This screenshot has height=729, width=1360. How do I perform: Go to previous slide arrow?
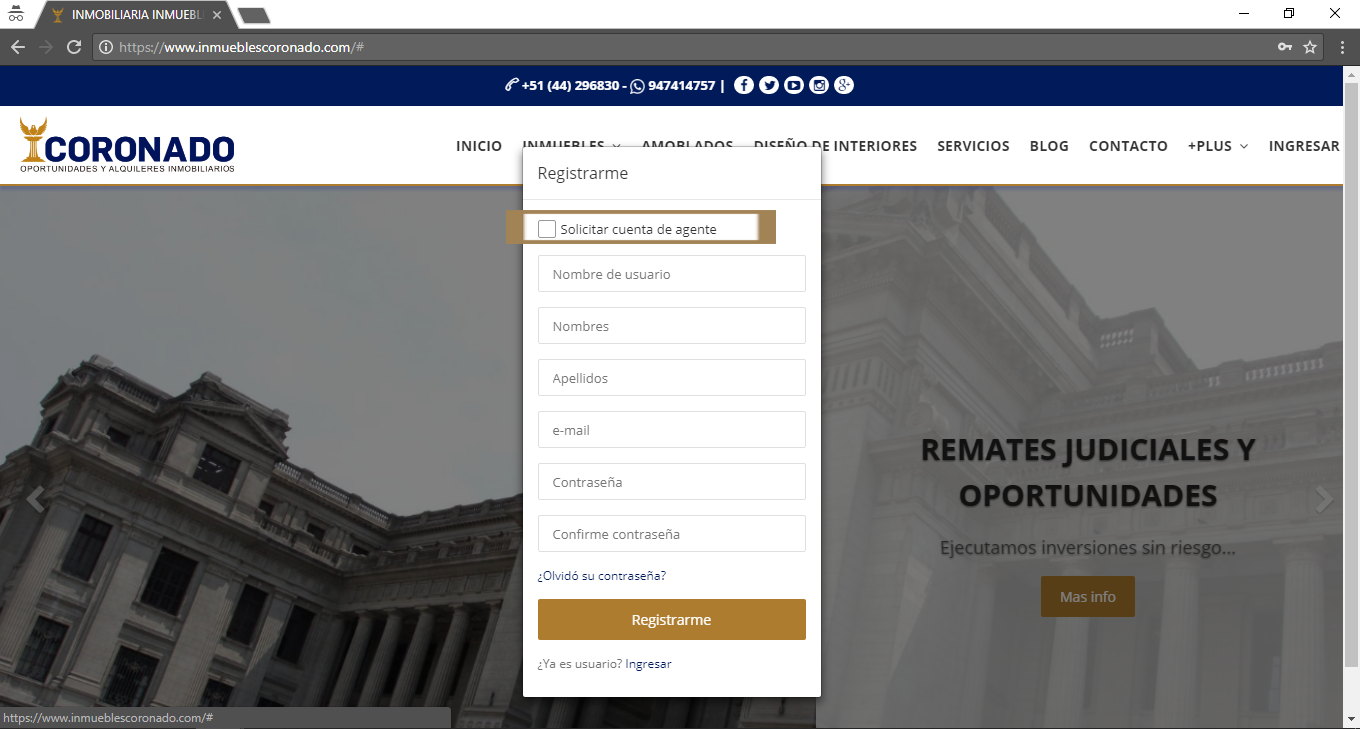click(x=35, y=500)
